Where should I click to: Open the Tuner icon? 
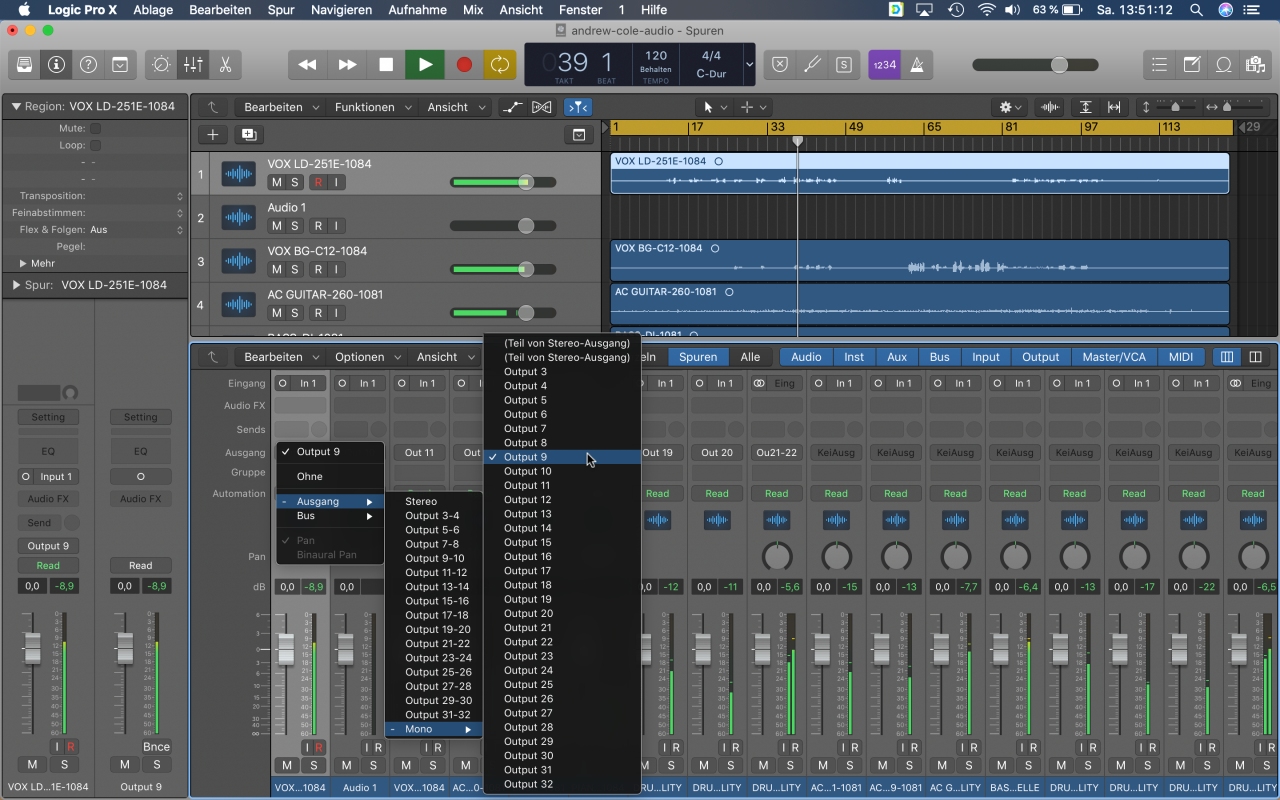813,64
